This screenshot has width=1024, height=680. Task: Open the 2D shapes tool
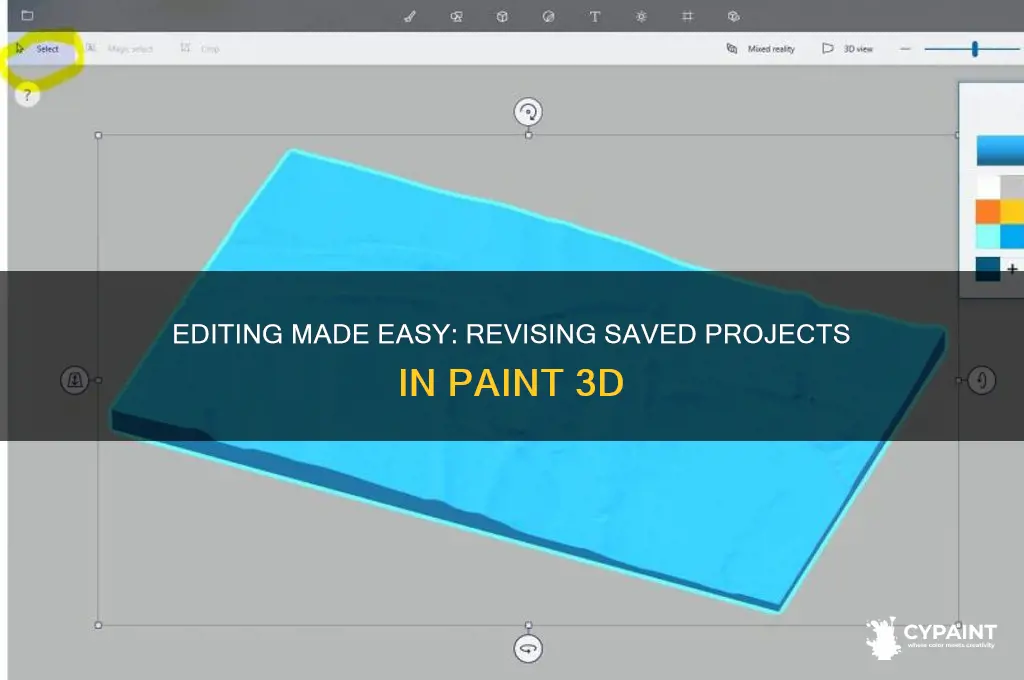click(456, 16)
